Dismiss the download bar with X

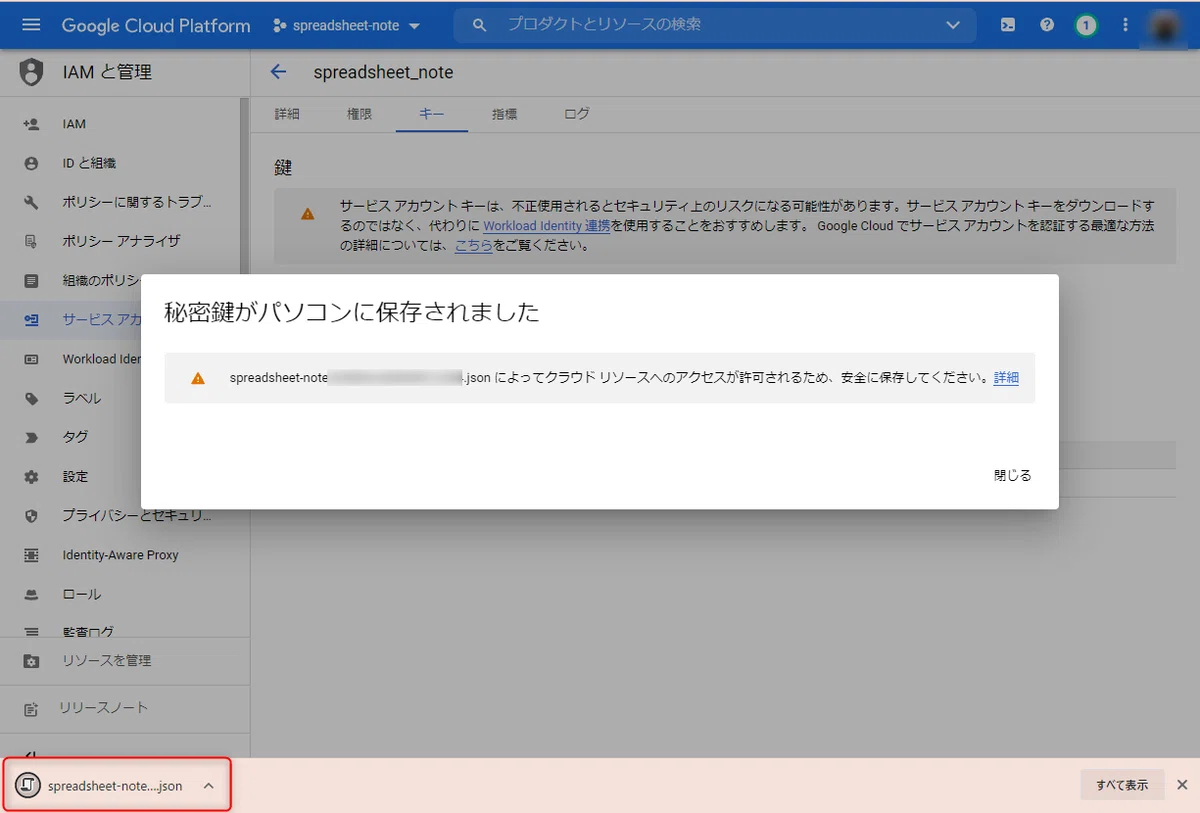coord(1182,785)
